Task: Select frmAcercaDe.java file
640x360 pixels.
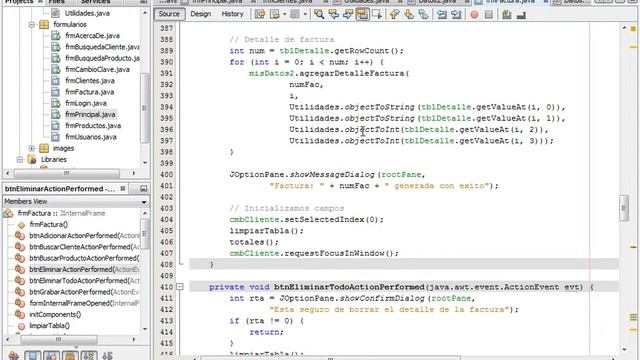Action: click(92, 36)
